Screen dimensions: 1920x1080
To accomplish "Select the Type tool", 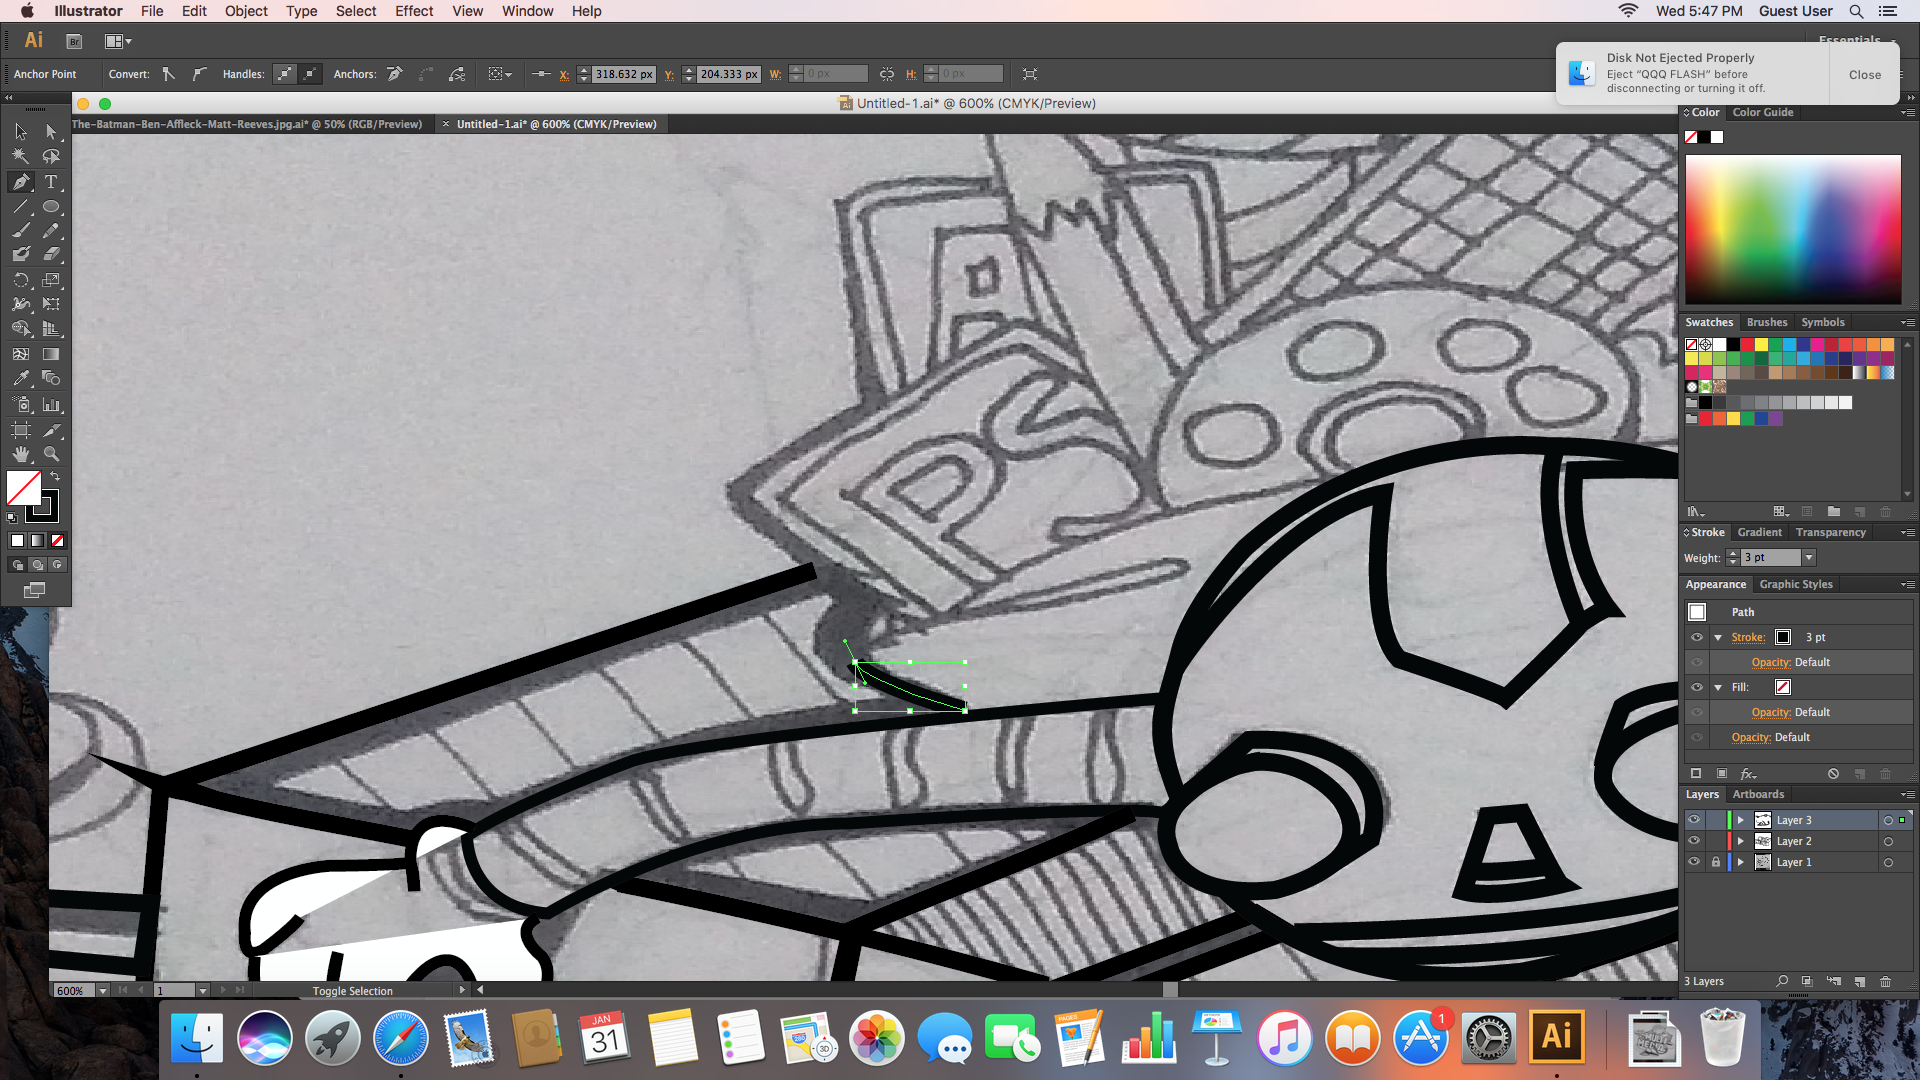I will tap(51, 182).
